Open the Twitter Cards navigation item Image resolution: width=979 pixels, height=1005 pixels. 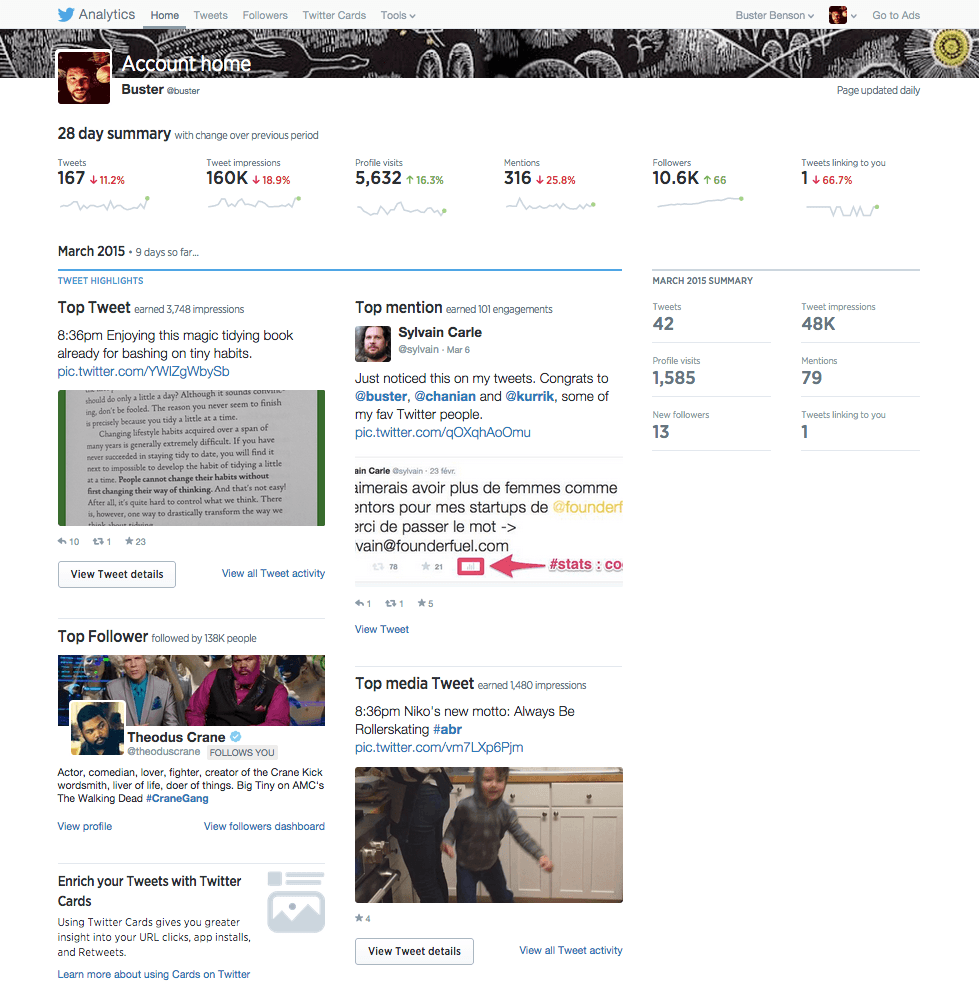point(334,14)
